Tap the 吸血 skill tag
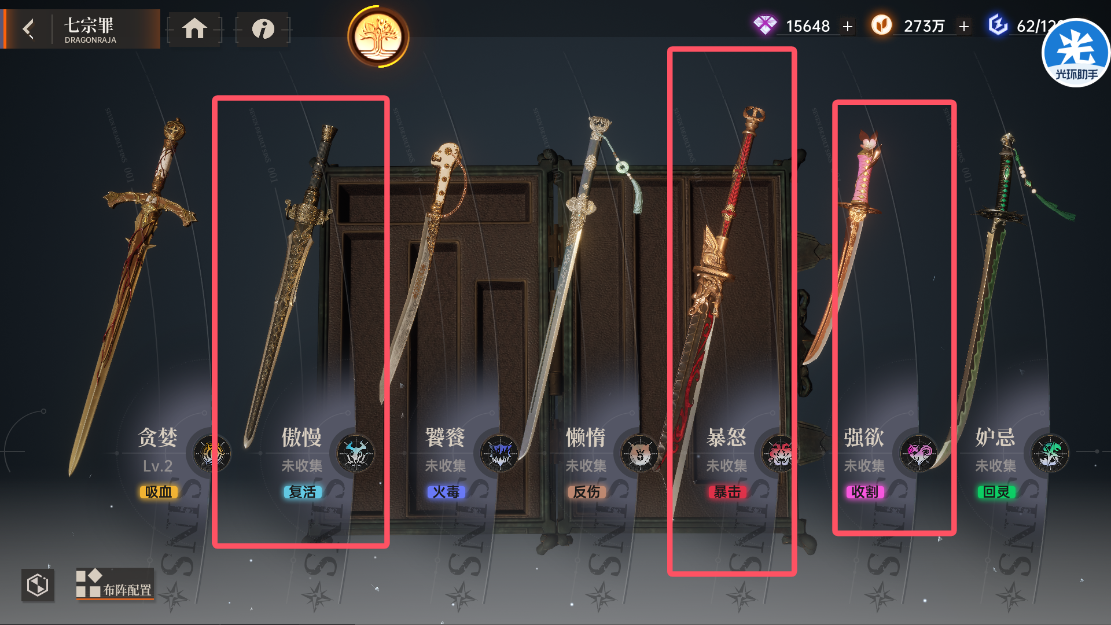This screenshot has width=1111, height=625. (x=159, y=492)
